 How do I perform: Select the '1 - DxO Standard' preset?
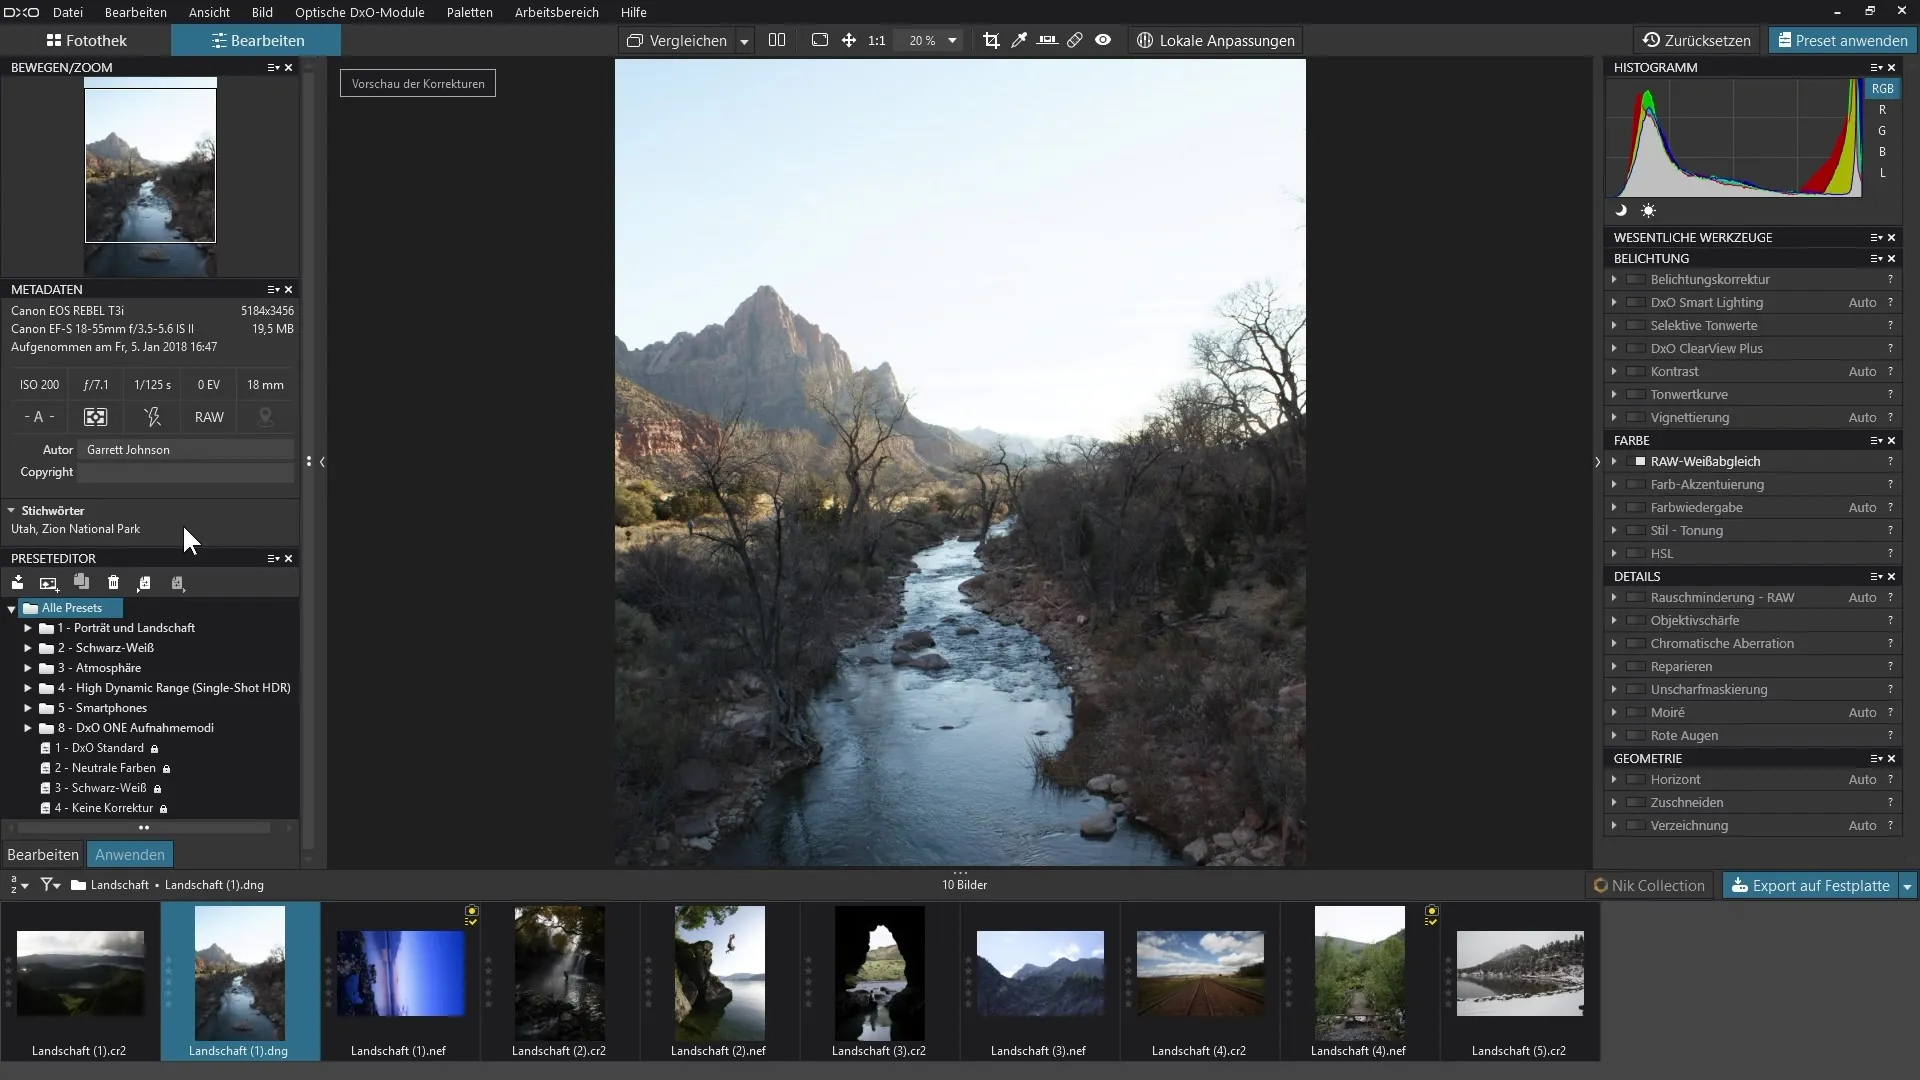pyautogui.click(x=99, y=748)
